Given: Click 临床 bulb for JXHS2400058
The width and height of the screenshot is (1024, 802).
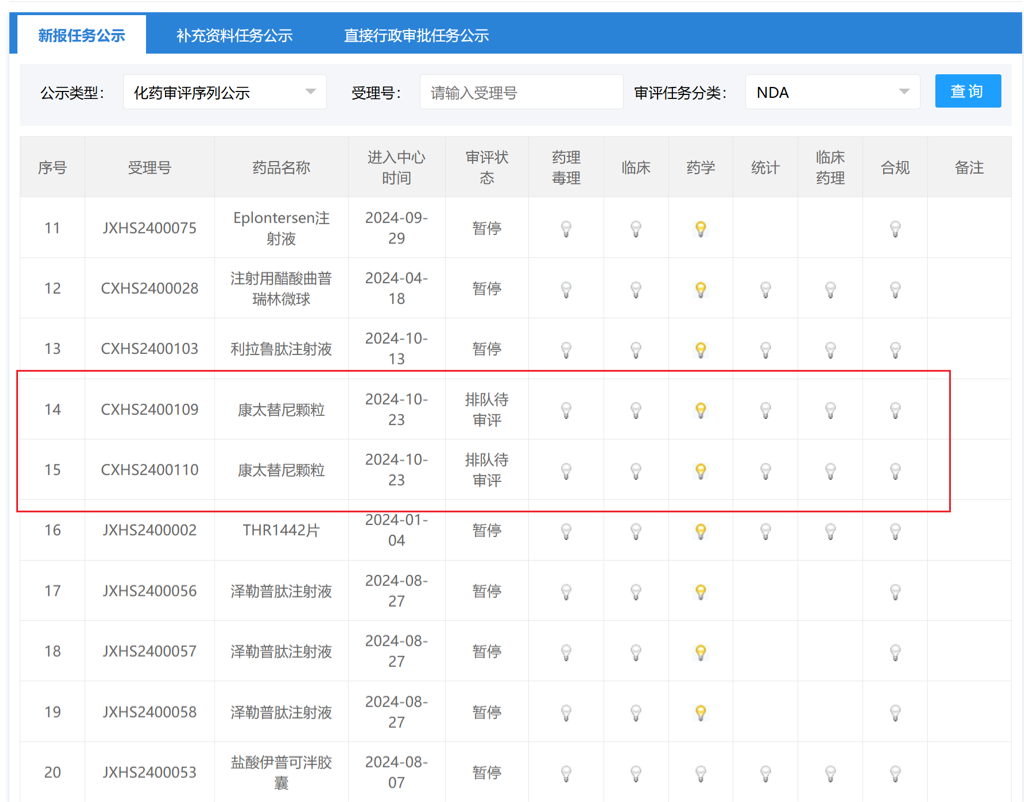Looking at the screenshot, I should [635, 713].
